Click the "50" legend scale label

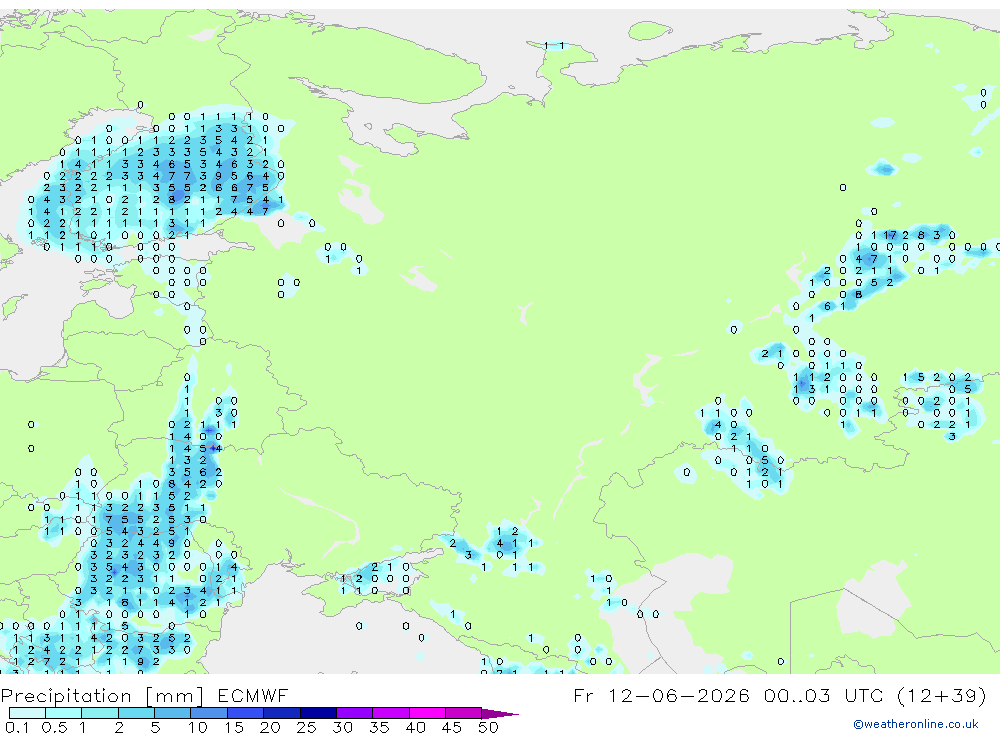point(488,727)
